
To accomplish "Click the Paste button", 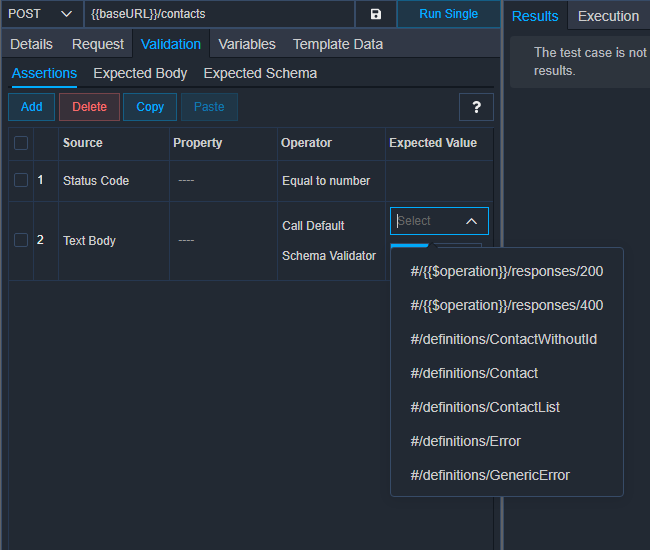I will [209, 107].
